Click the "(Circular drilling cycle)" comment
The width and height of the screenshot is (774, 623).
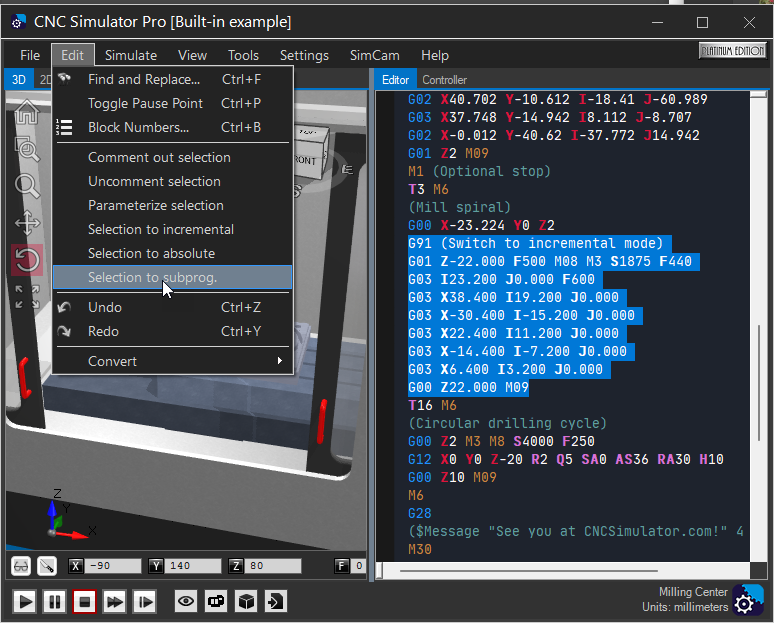507,423
